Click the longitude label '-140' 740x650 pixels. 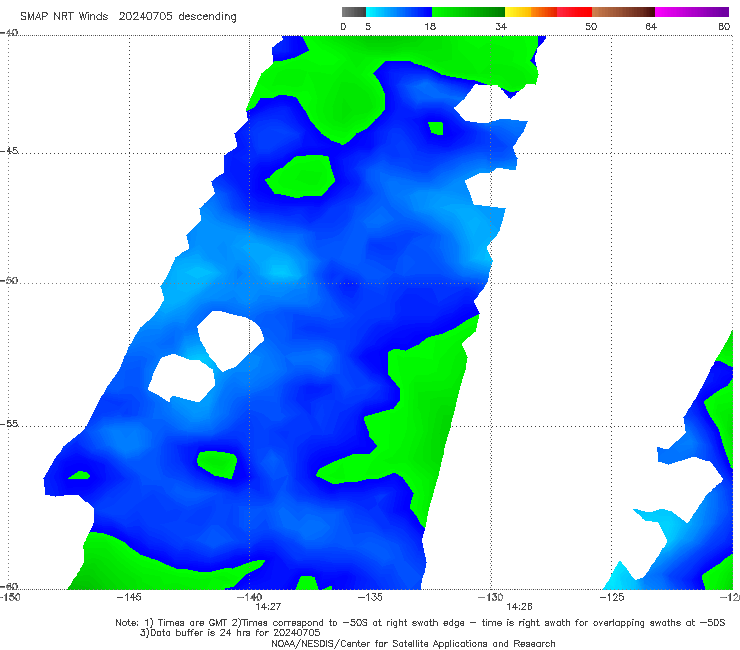[x=249, y=598]
